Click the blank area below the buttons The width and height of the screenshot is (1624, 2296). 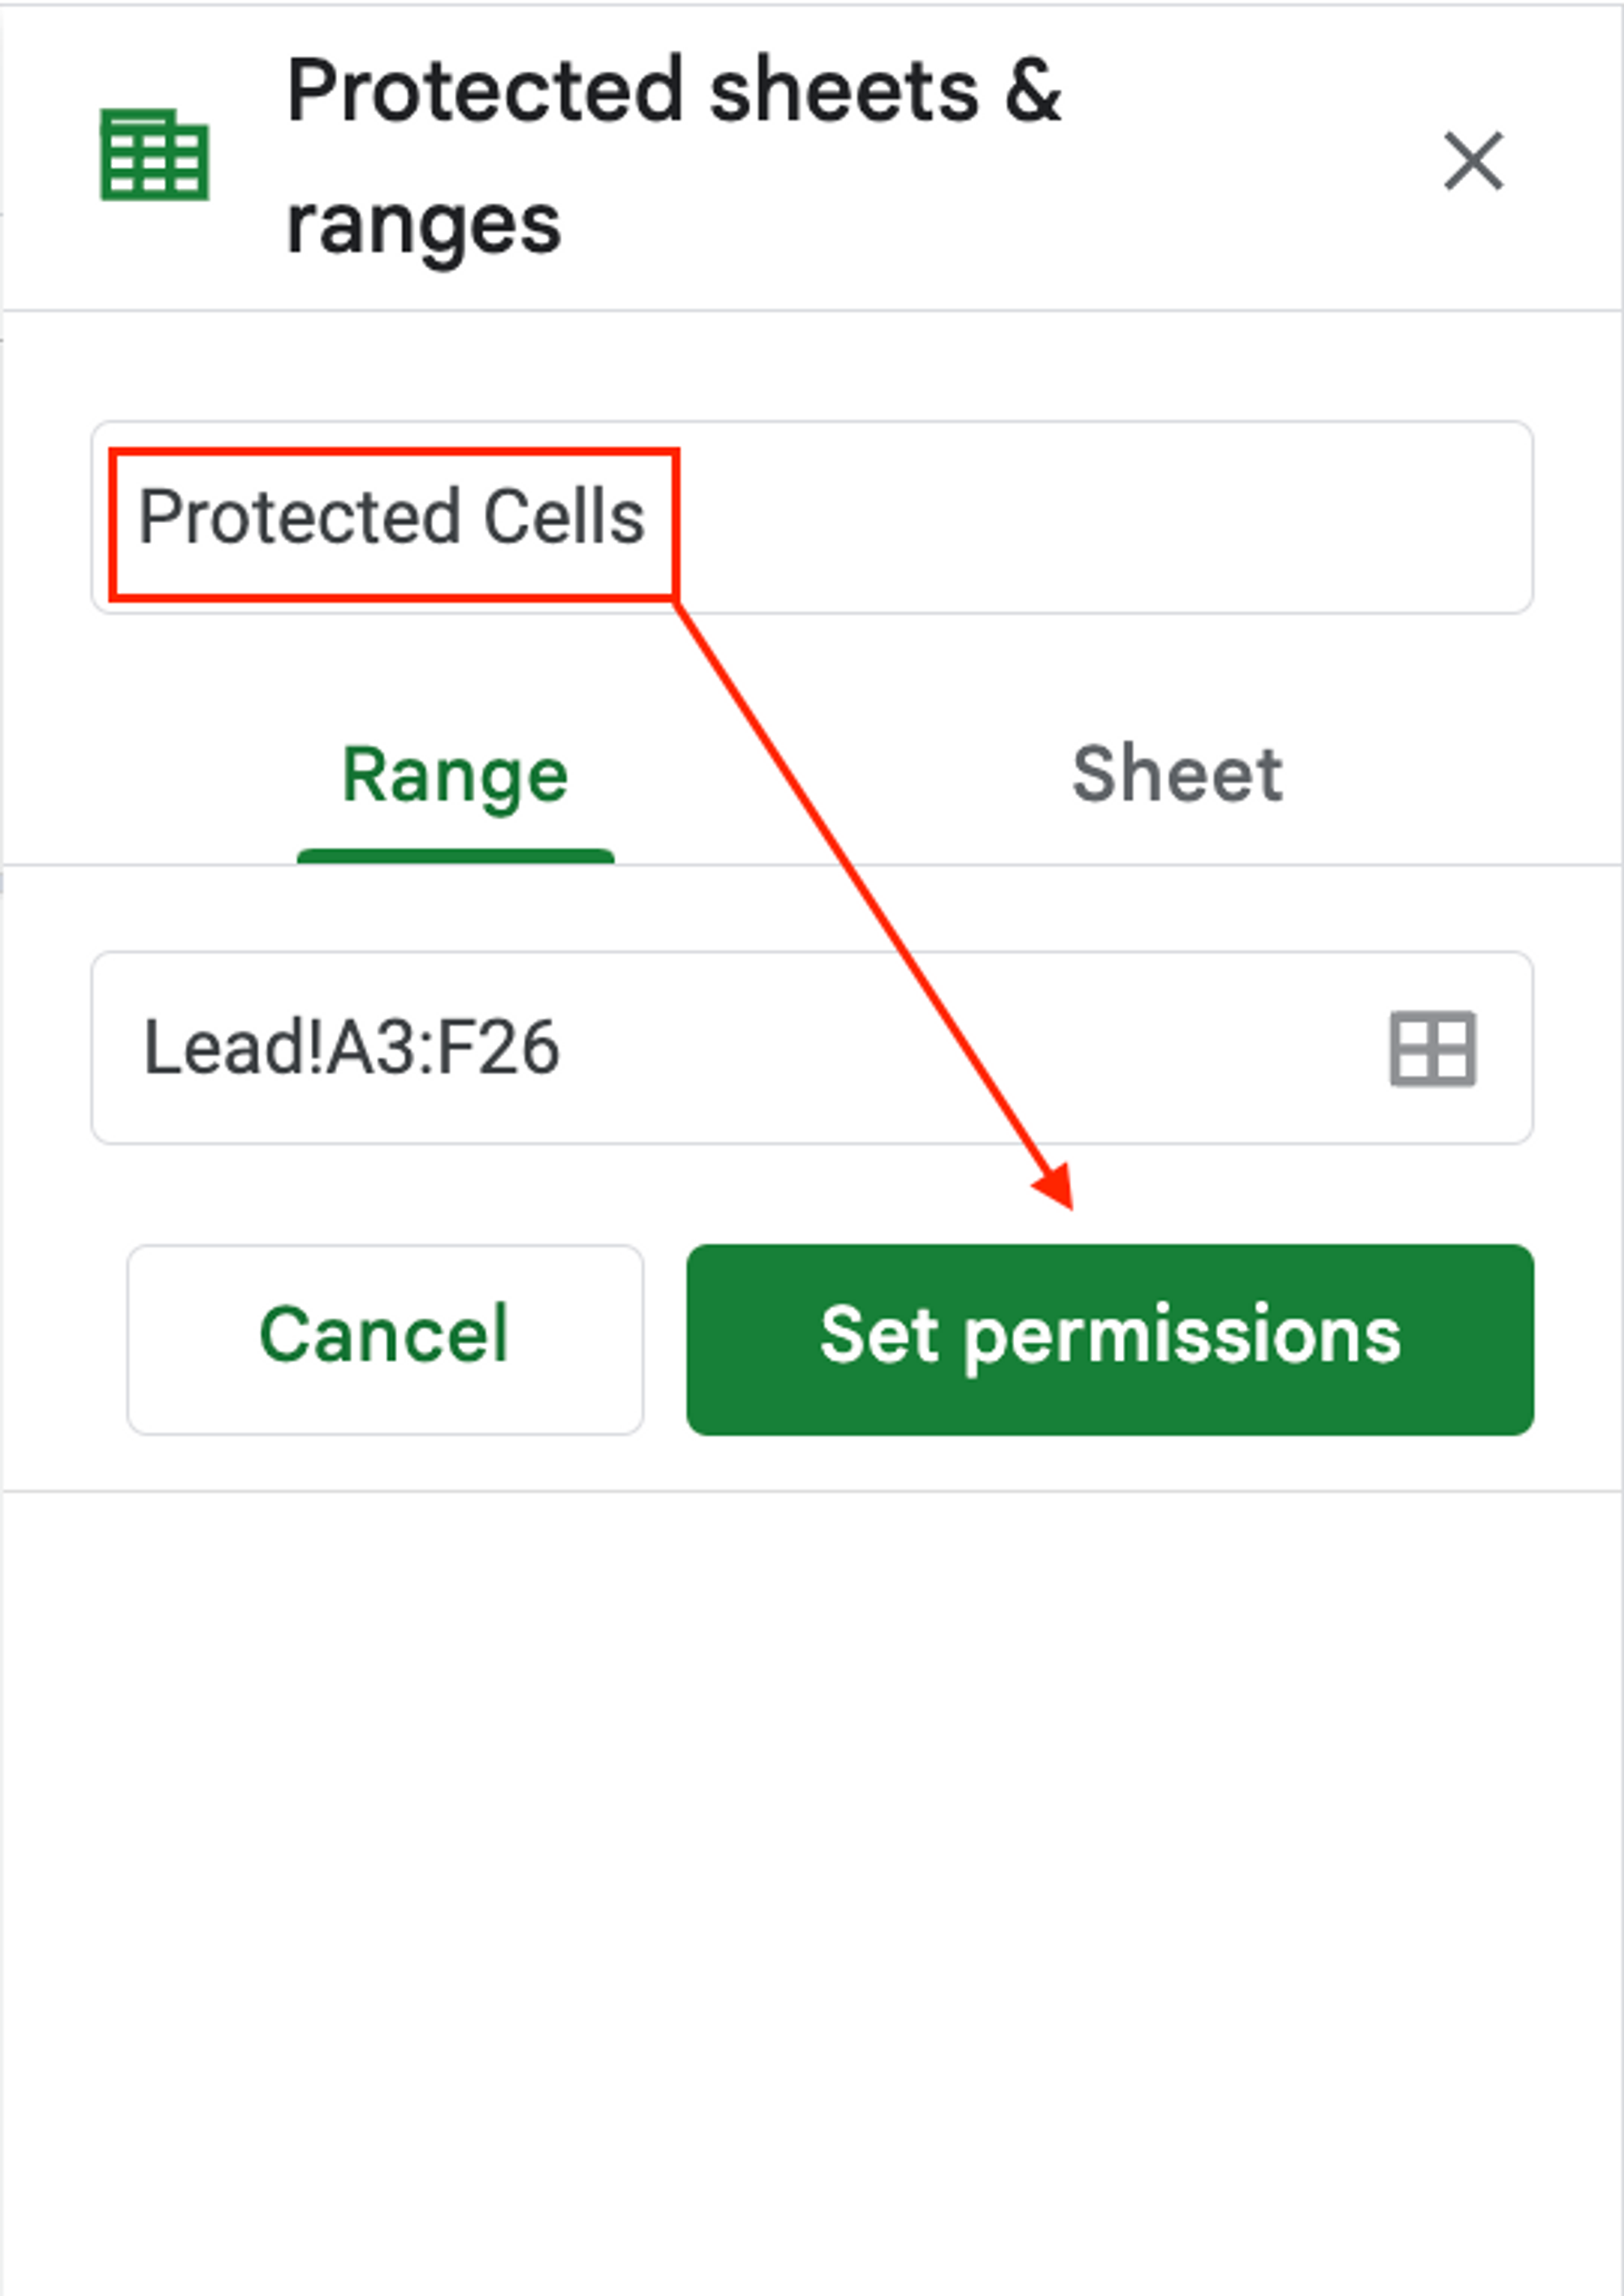(811, 1850)
